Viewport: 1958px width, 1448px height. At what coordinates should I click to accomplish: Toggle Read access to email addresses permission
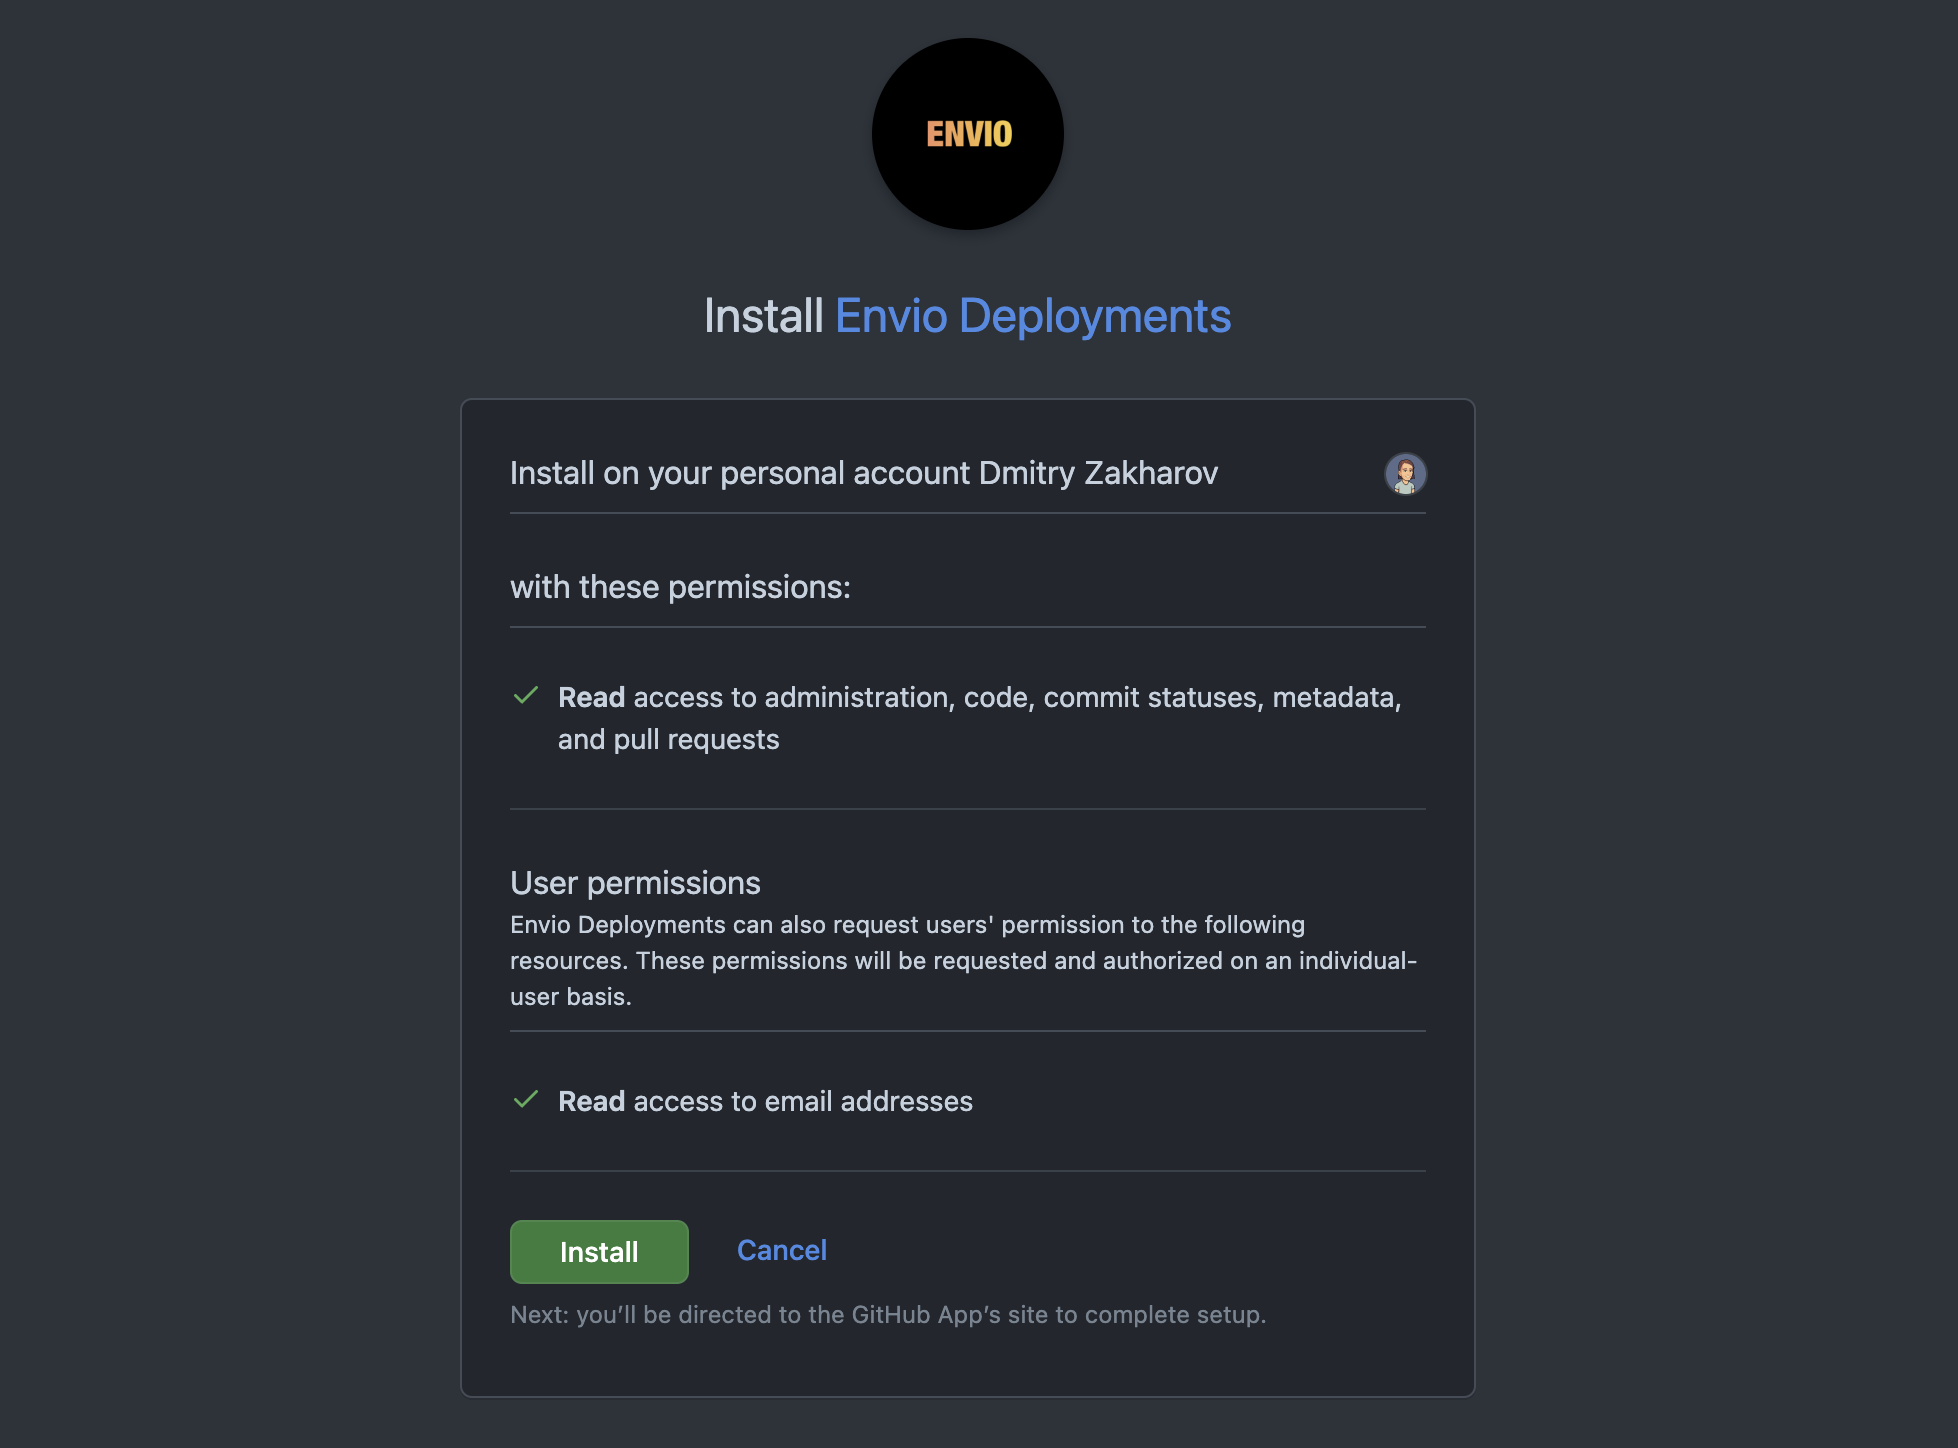(528, 1100)
